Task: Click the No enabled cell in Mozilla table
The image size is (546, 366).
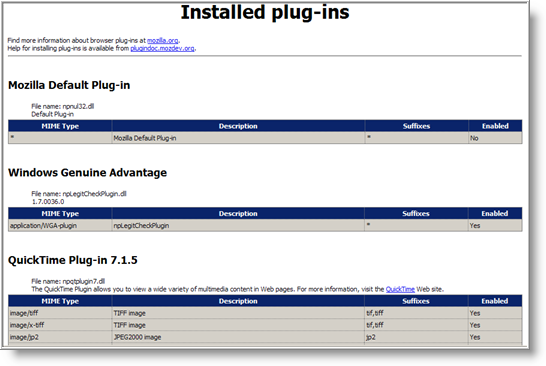Action: pyautogui.click(x=495, y=138)
